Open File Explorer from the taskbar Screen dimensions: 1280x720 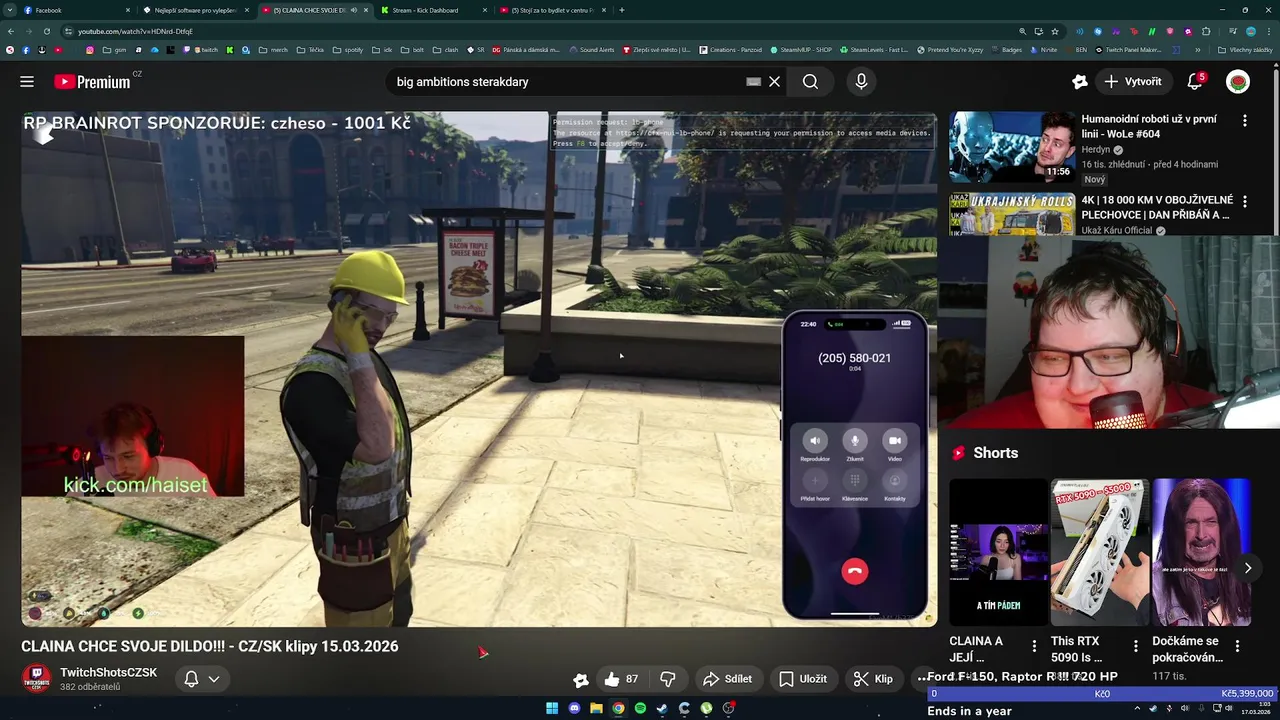tap(596, 708)
